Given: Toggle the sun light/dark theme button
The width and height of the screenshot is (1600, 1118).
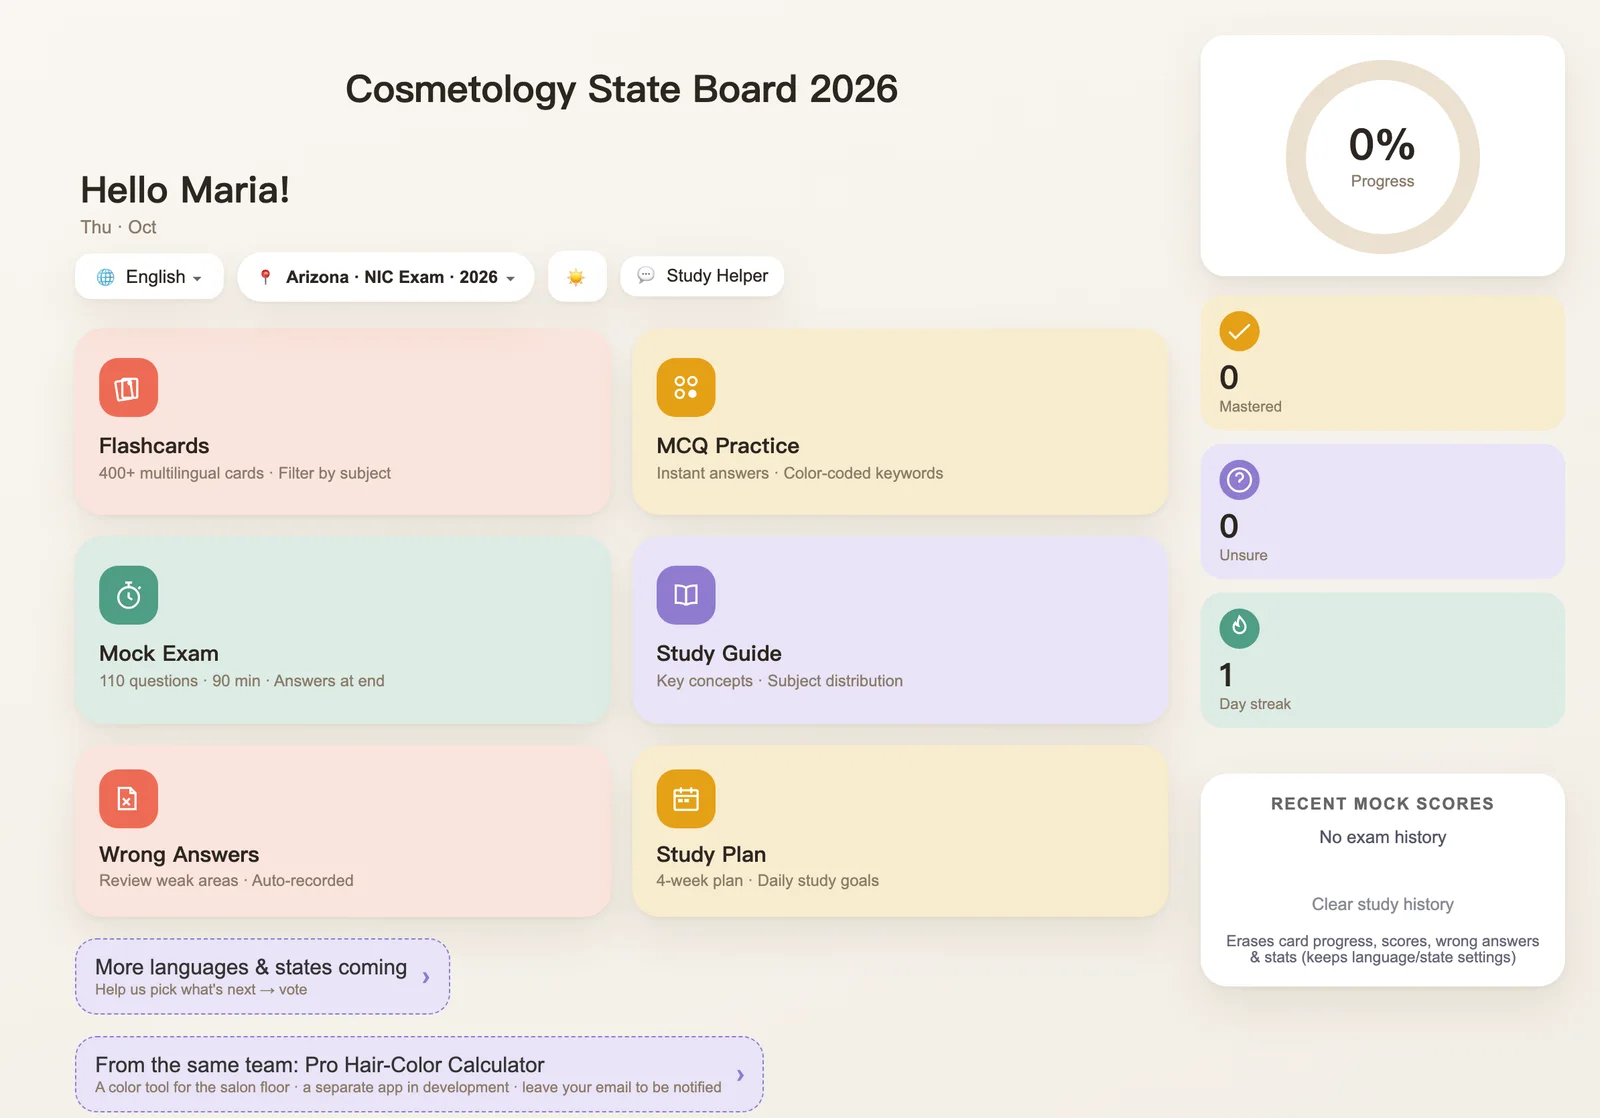Looking at the screenshot, I should (x=577, y=277).
